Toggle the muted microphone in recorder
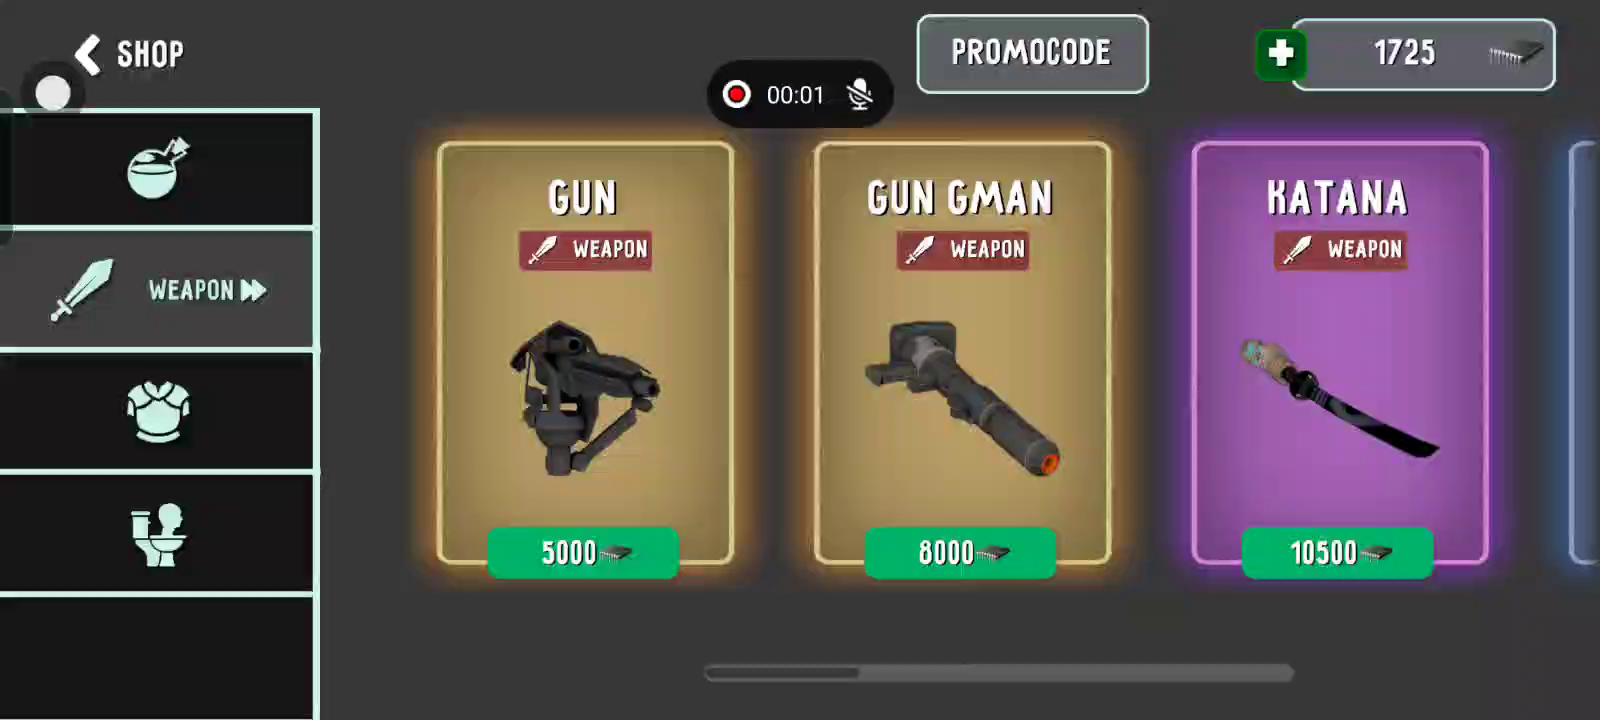 (x=860, y=95)
